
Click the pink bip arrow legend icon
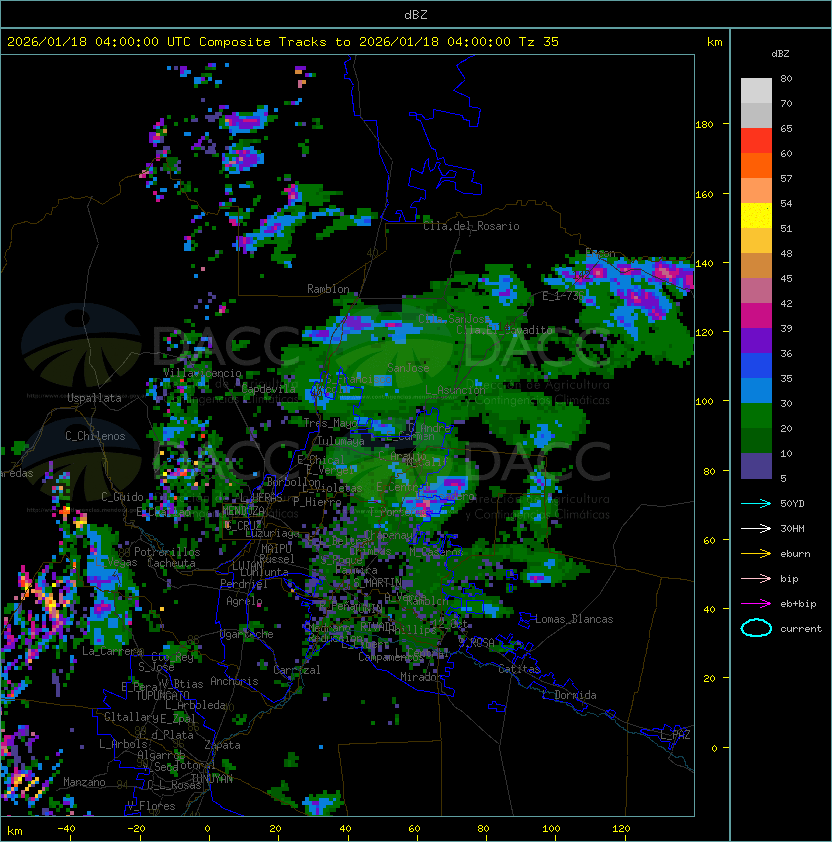[756, 578]
